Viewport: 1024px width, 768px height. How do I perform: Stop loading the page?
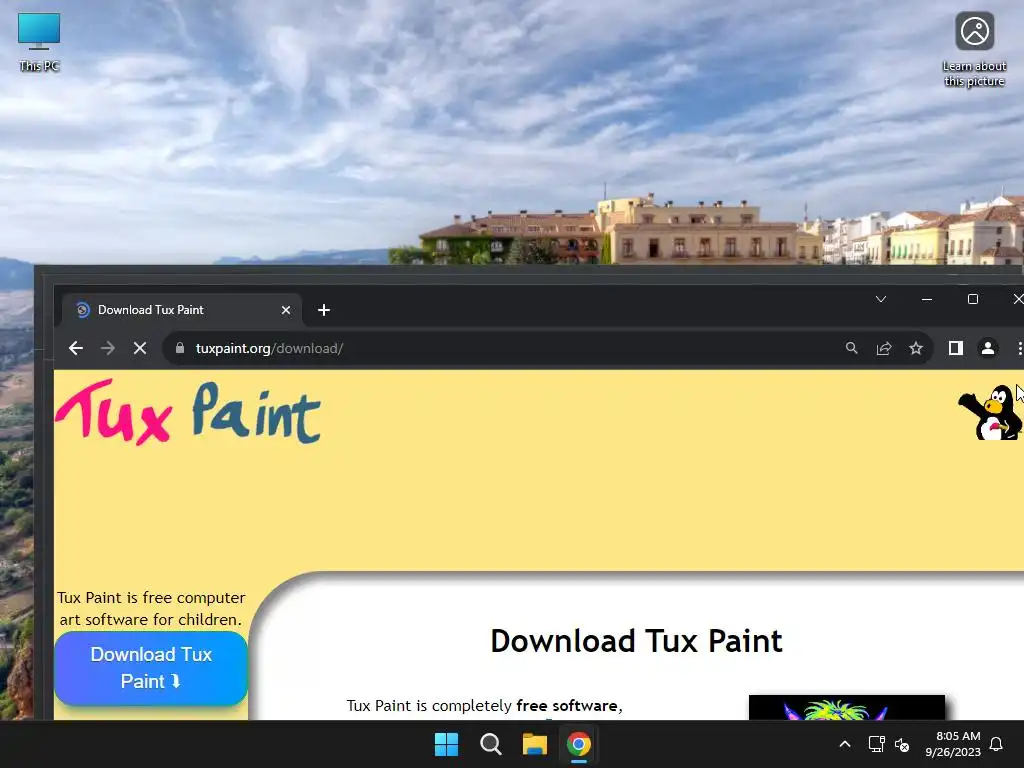(140, 348)
